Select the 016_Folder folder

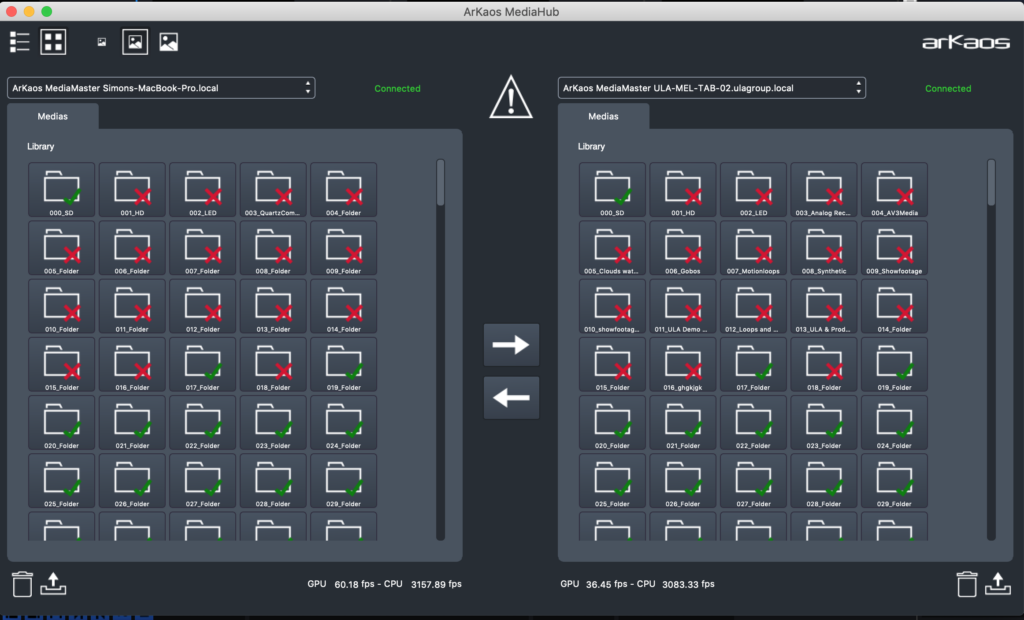132,364
